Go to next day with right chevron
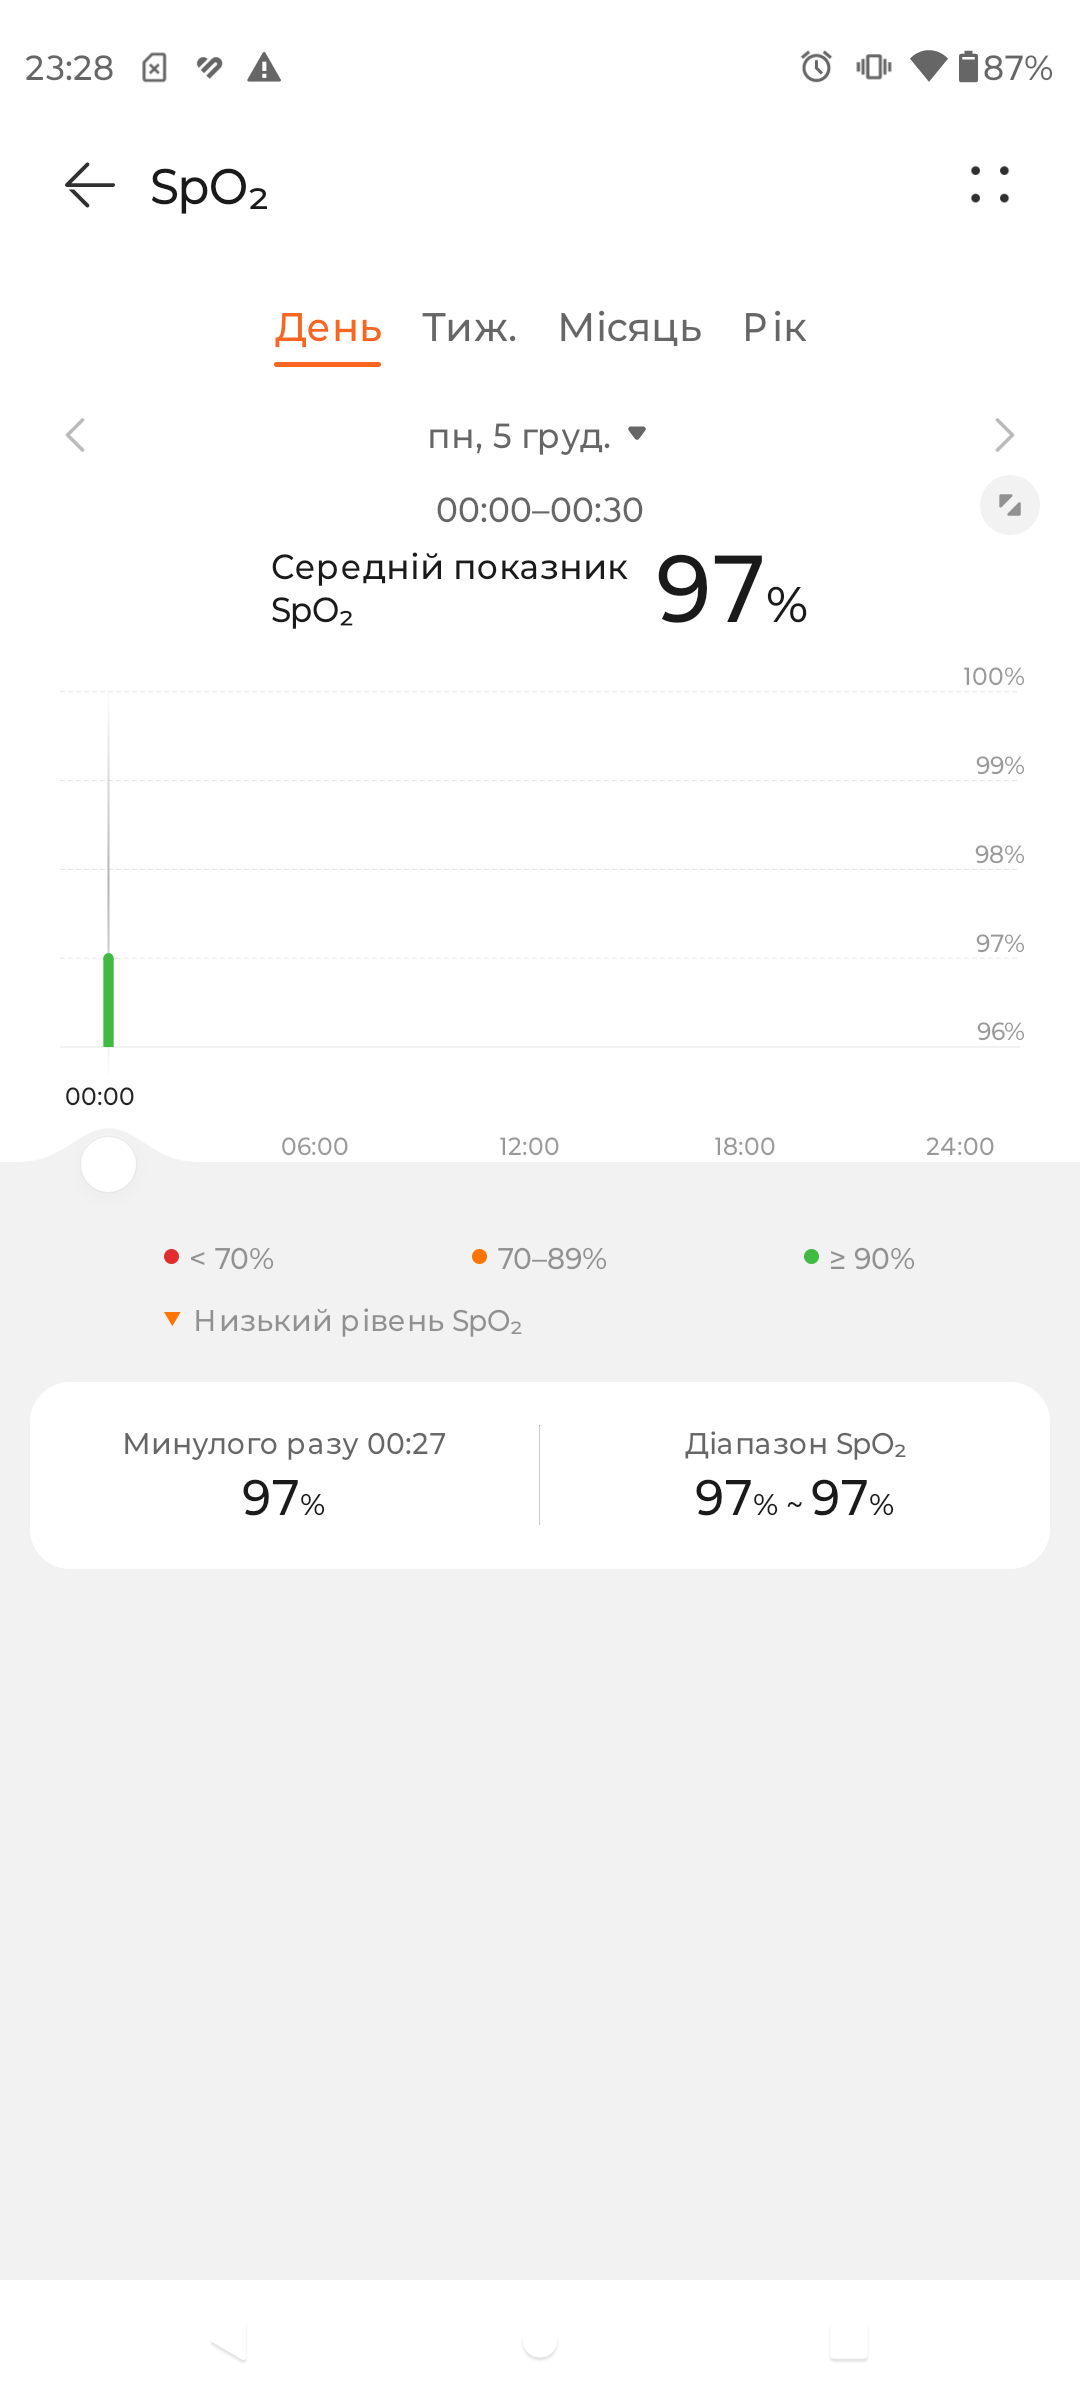Screen dimensions: 1080x2400 (1005, 435)
